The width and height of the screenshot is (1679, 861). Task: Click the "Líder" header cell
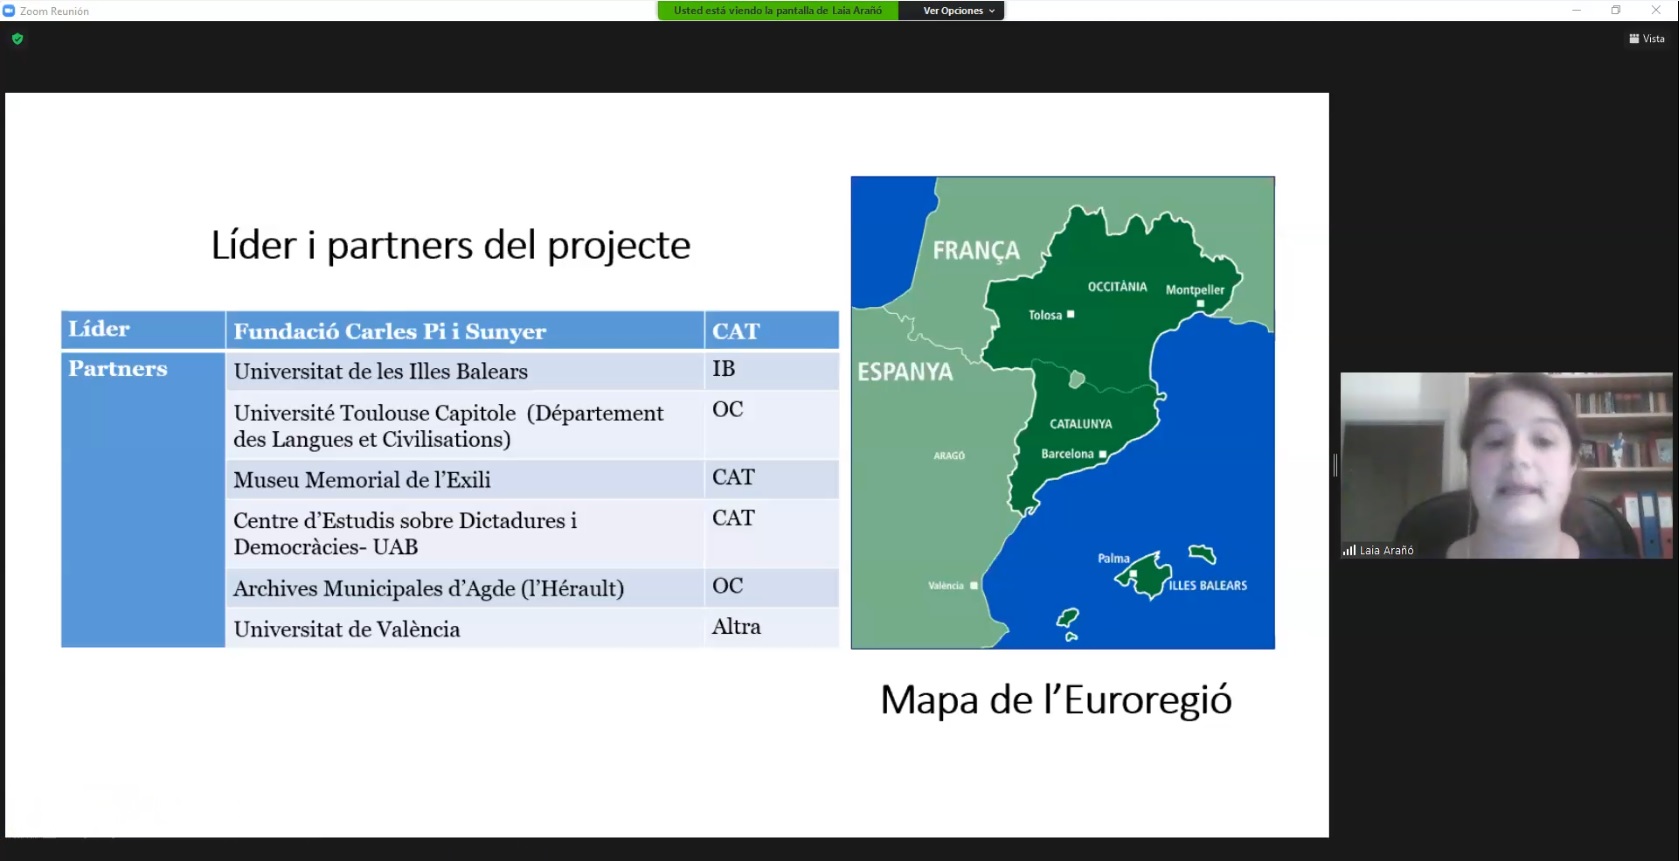pos(143,329)
